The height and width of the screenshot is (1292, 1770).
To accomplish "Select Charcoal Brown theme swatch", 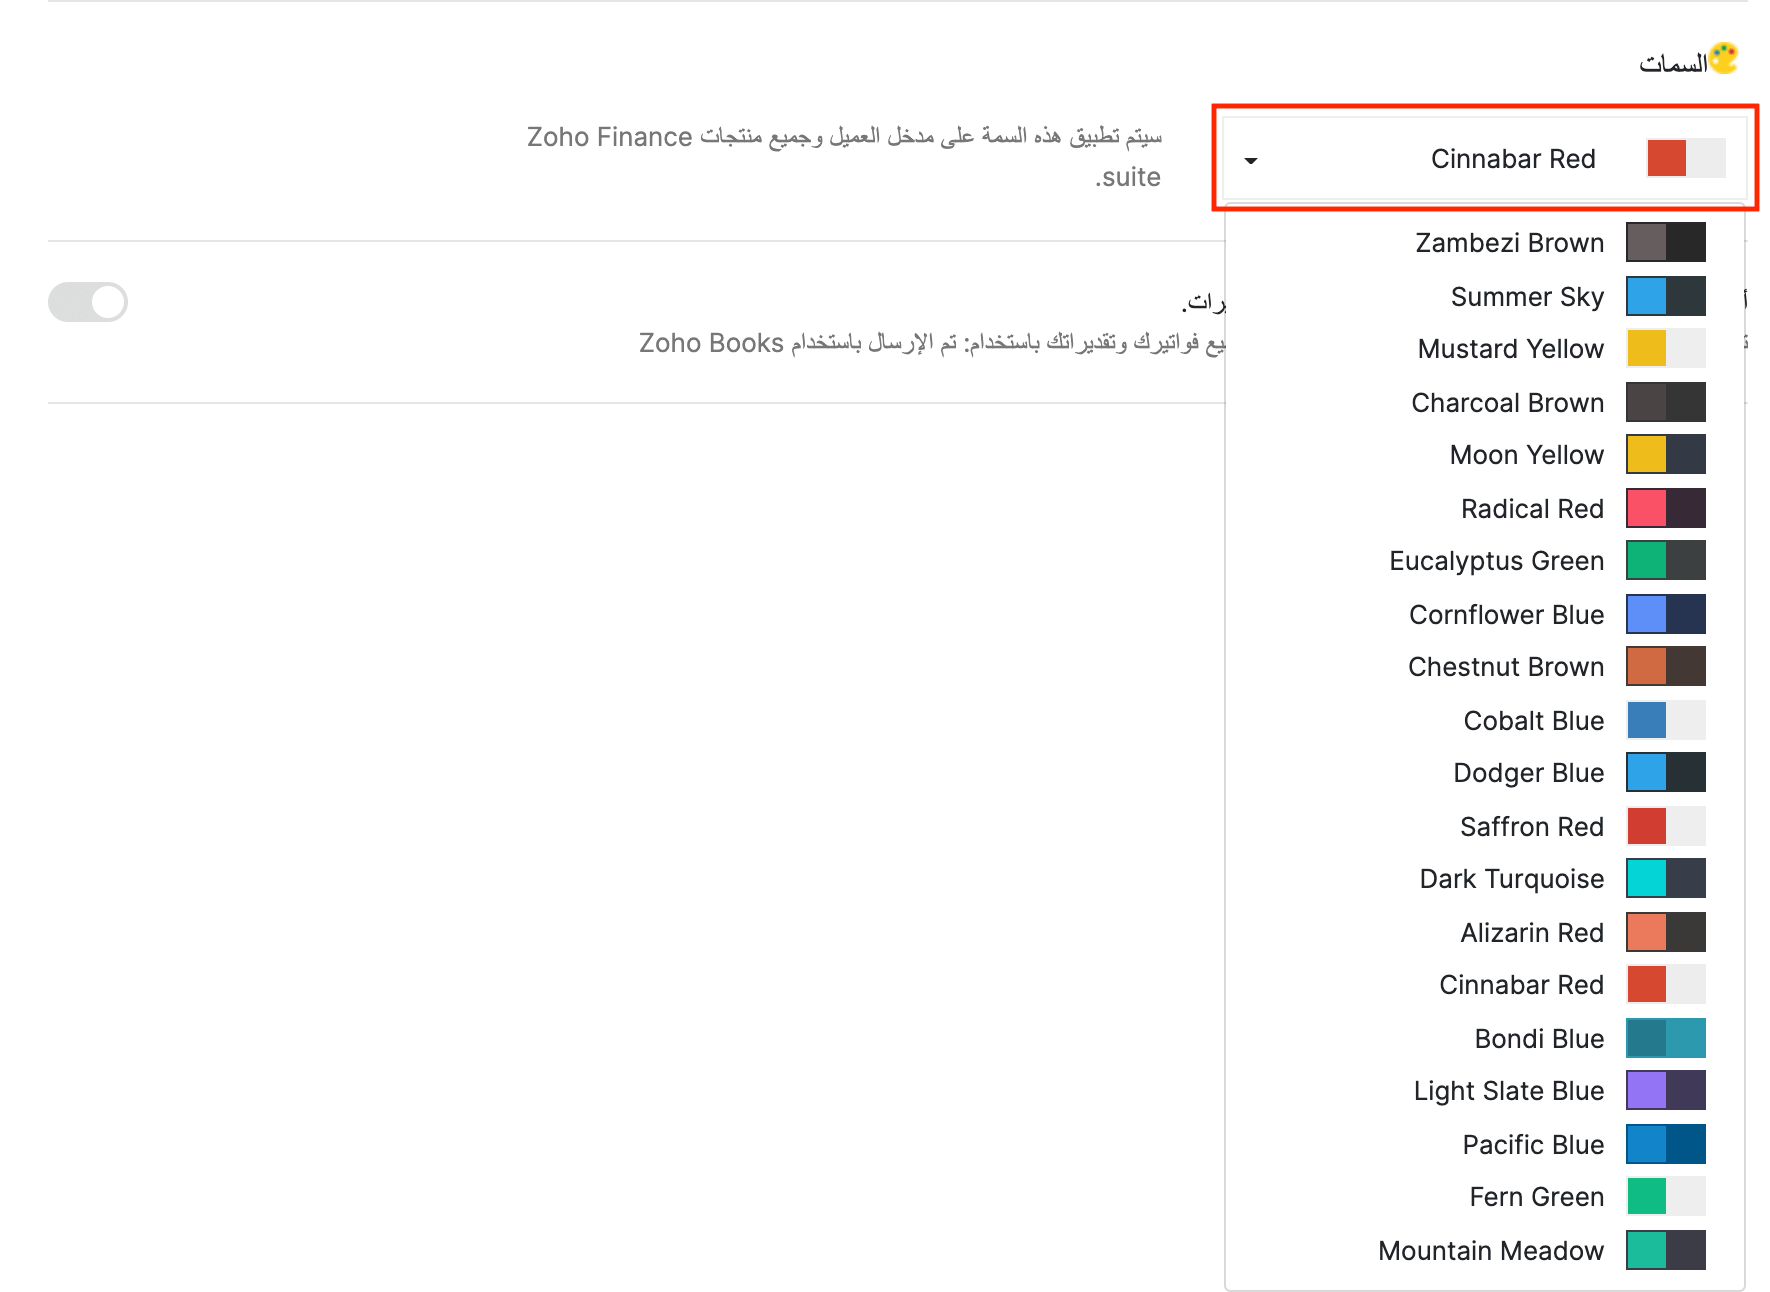I will (x=1665, y=403).
